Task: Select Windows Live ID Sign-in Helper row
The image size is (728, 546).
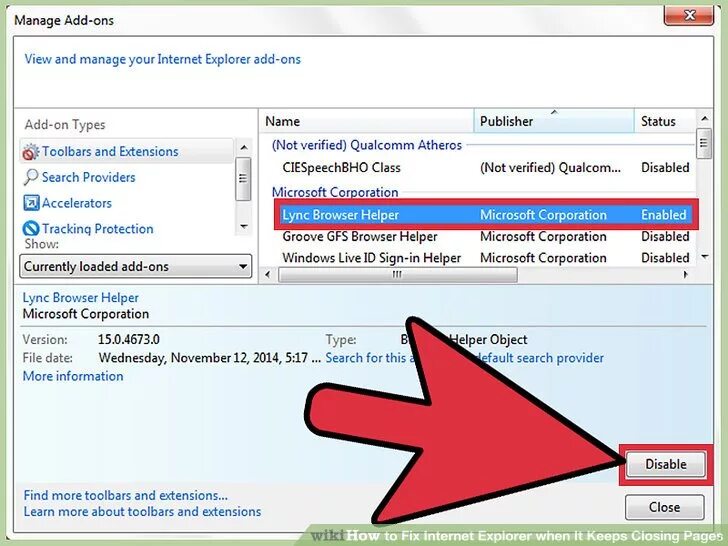Action: tap(486, 258)
